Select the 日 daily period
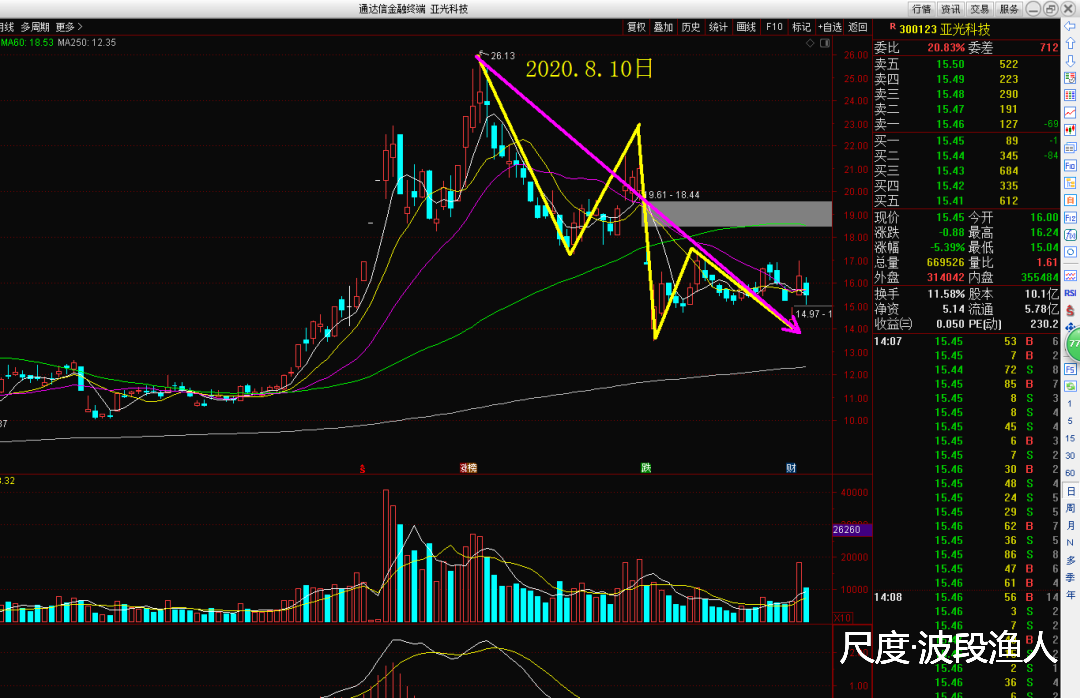Screen dimensions: 1080x698 tap(1070, 491)
